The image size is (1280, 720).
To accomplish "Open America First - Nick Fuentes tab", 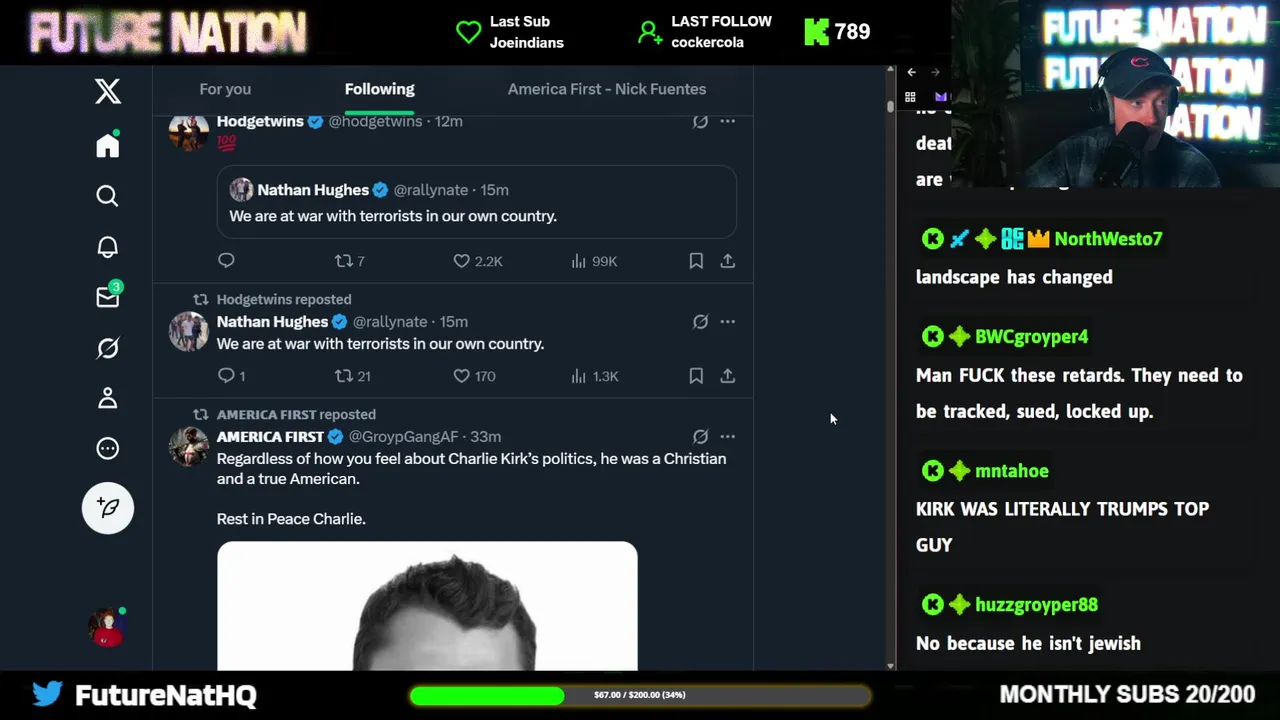I will click(607, 89).
